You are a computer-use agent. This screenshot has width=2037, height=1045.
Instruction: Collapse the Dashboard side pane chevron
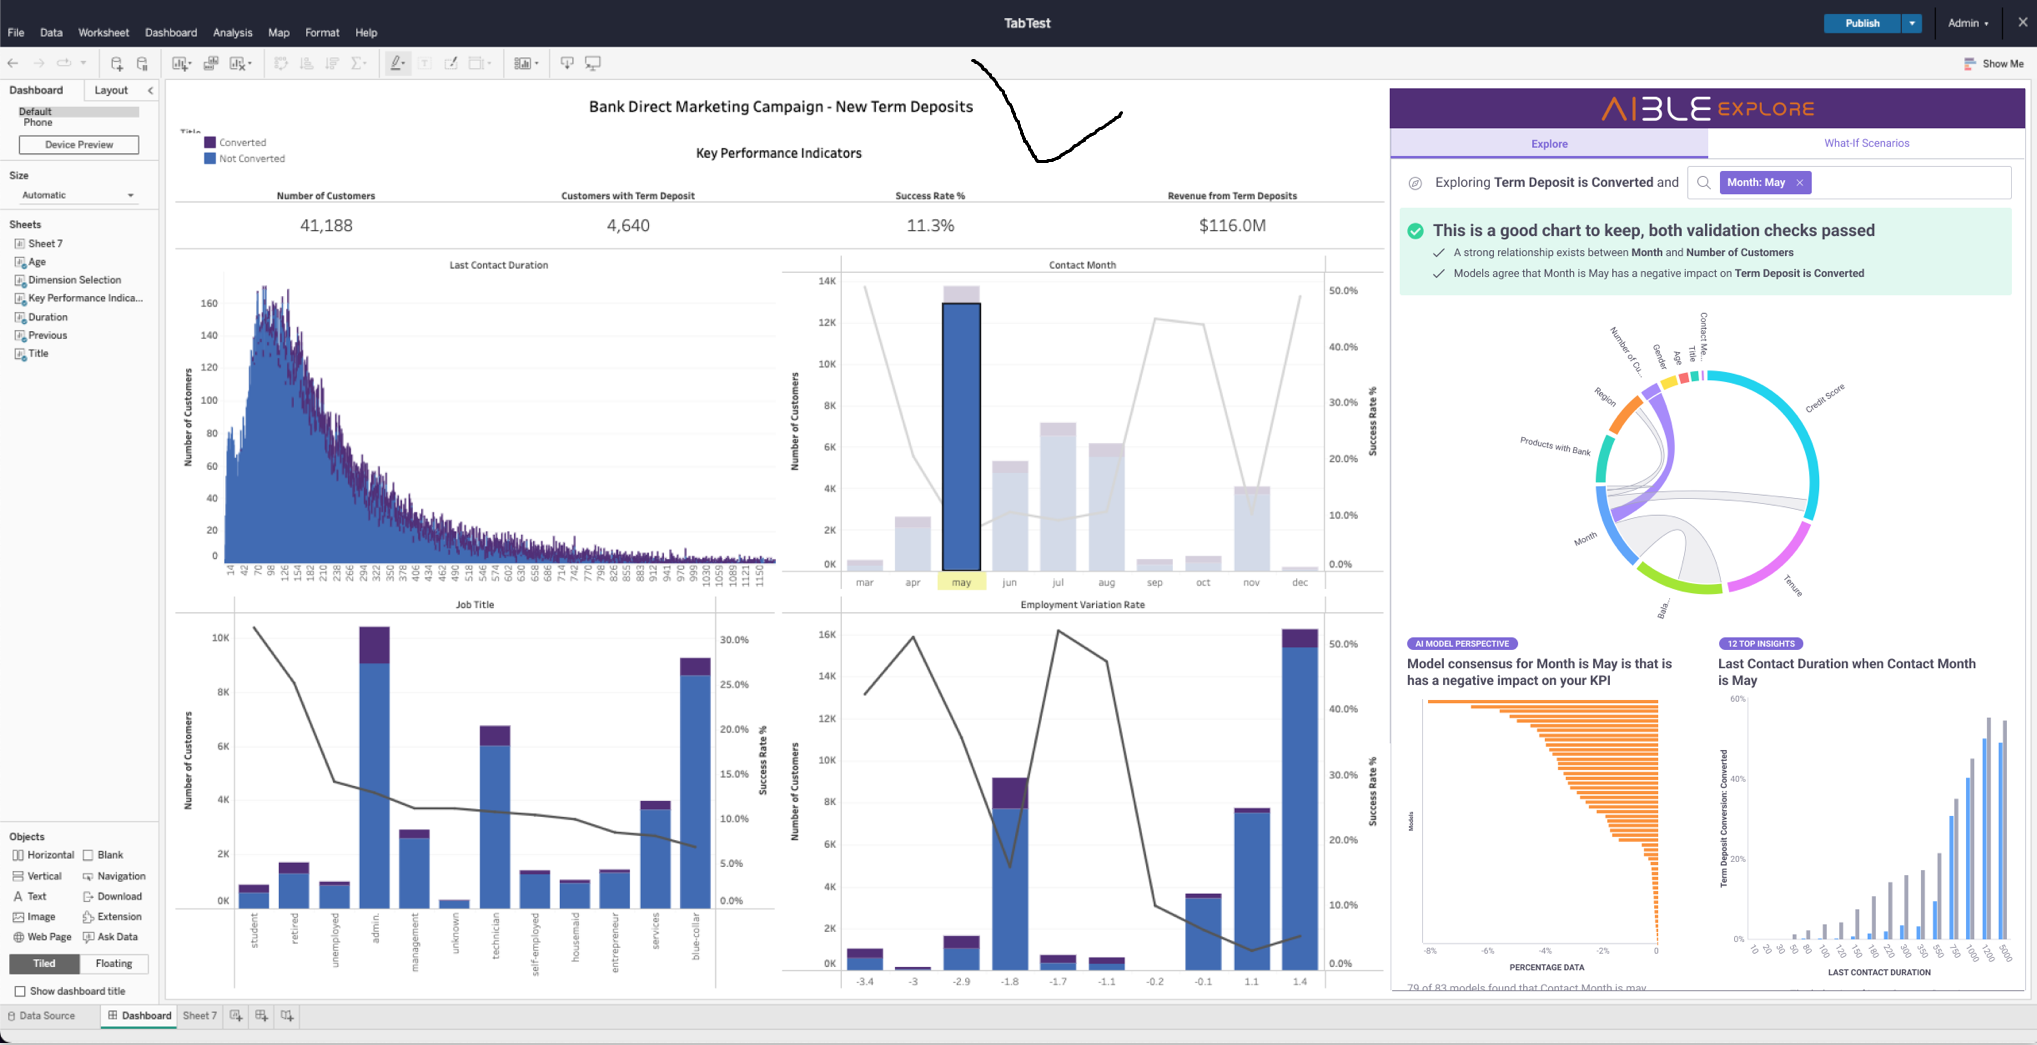click(150, 90)
